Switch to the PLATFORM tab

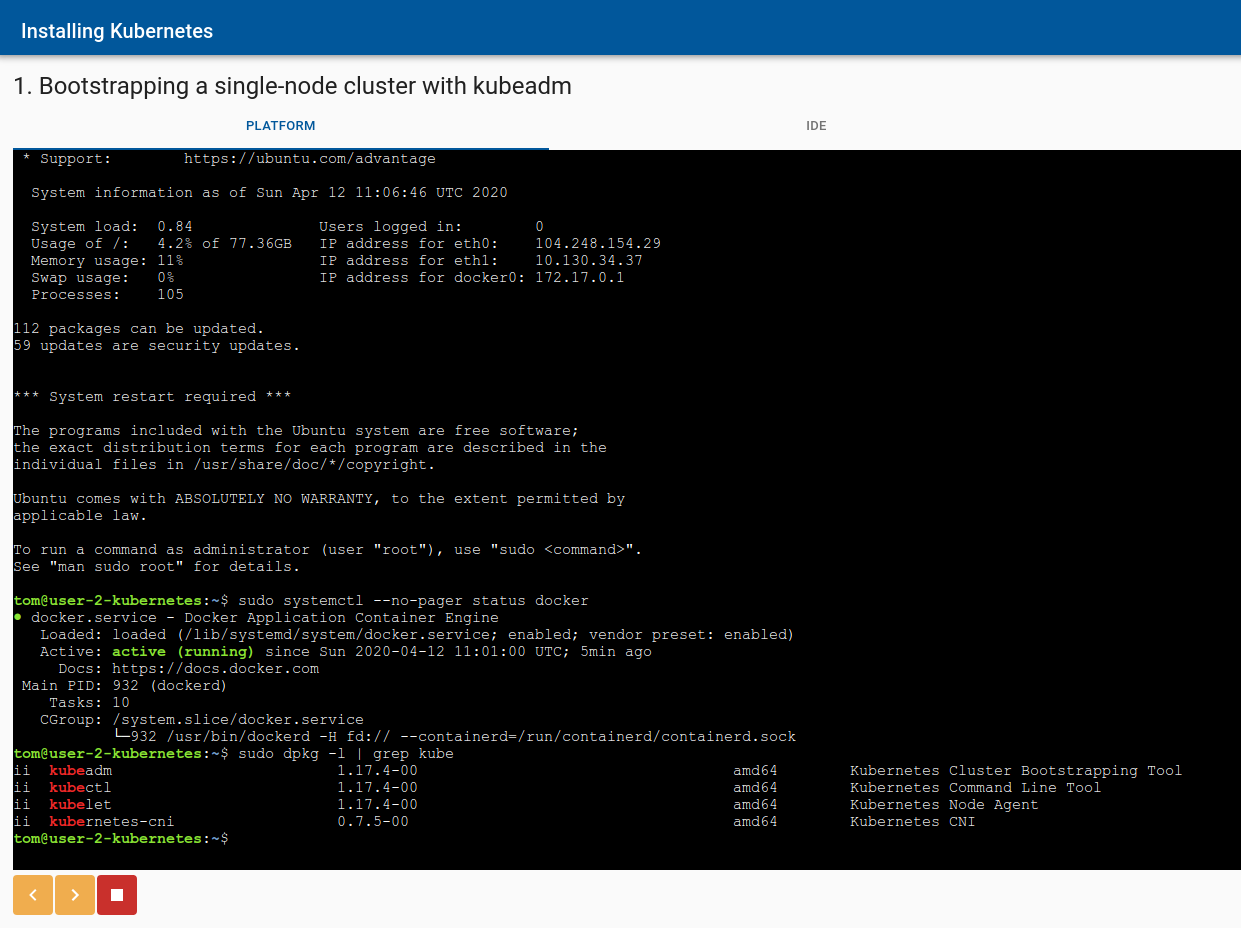[281, 126]
